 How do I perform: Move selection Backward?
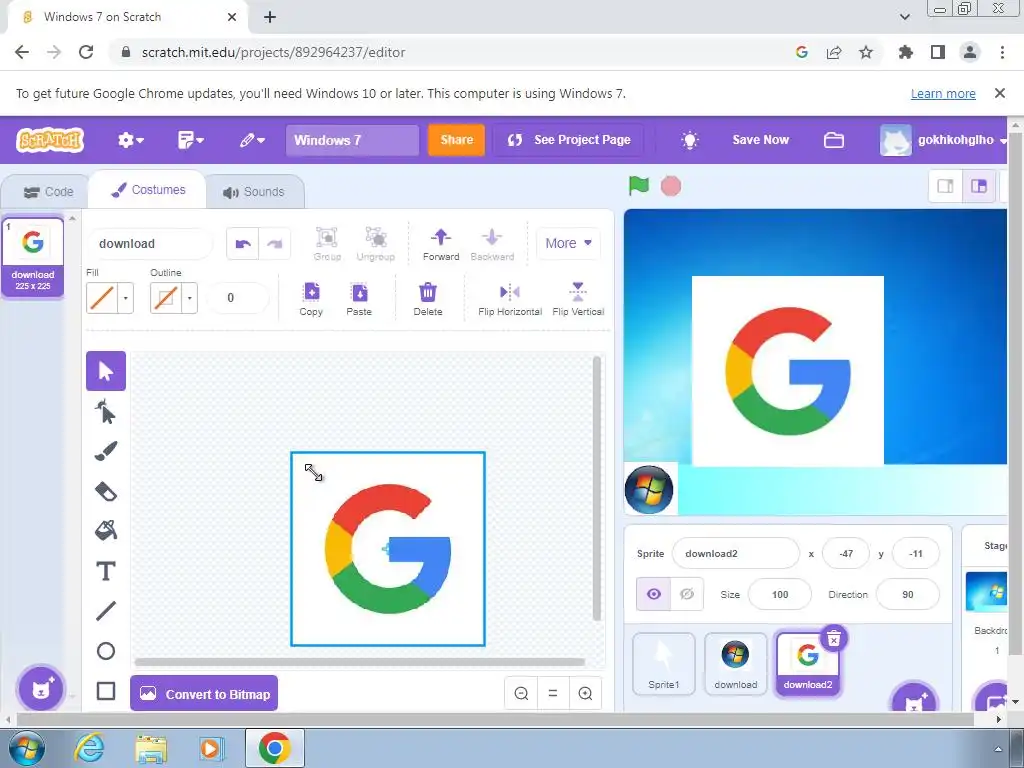pyautogui.click(x=492, y=244)
